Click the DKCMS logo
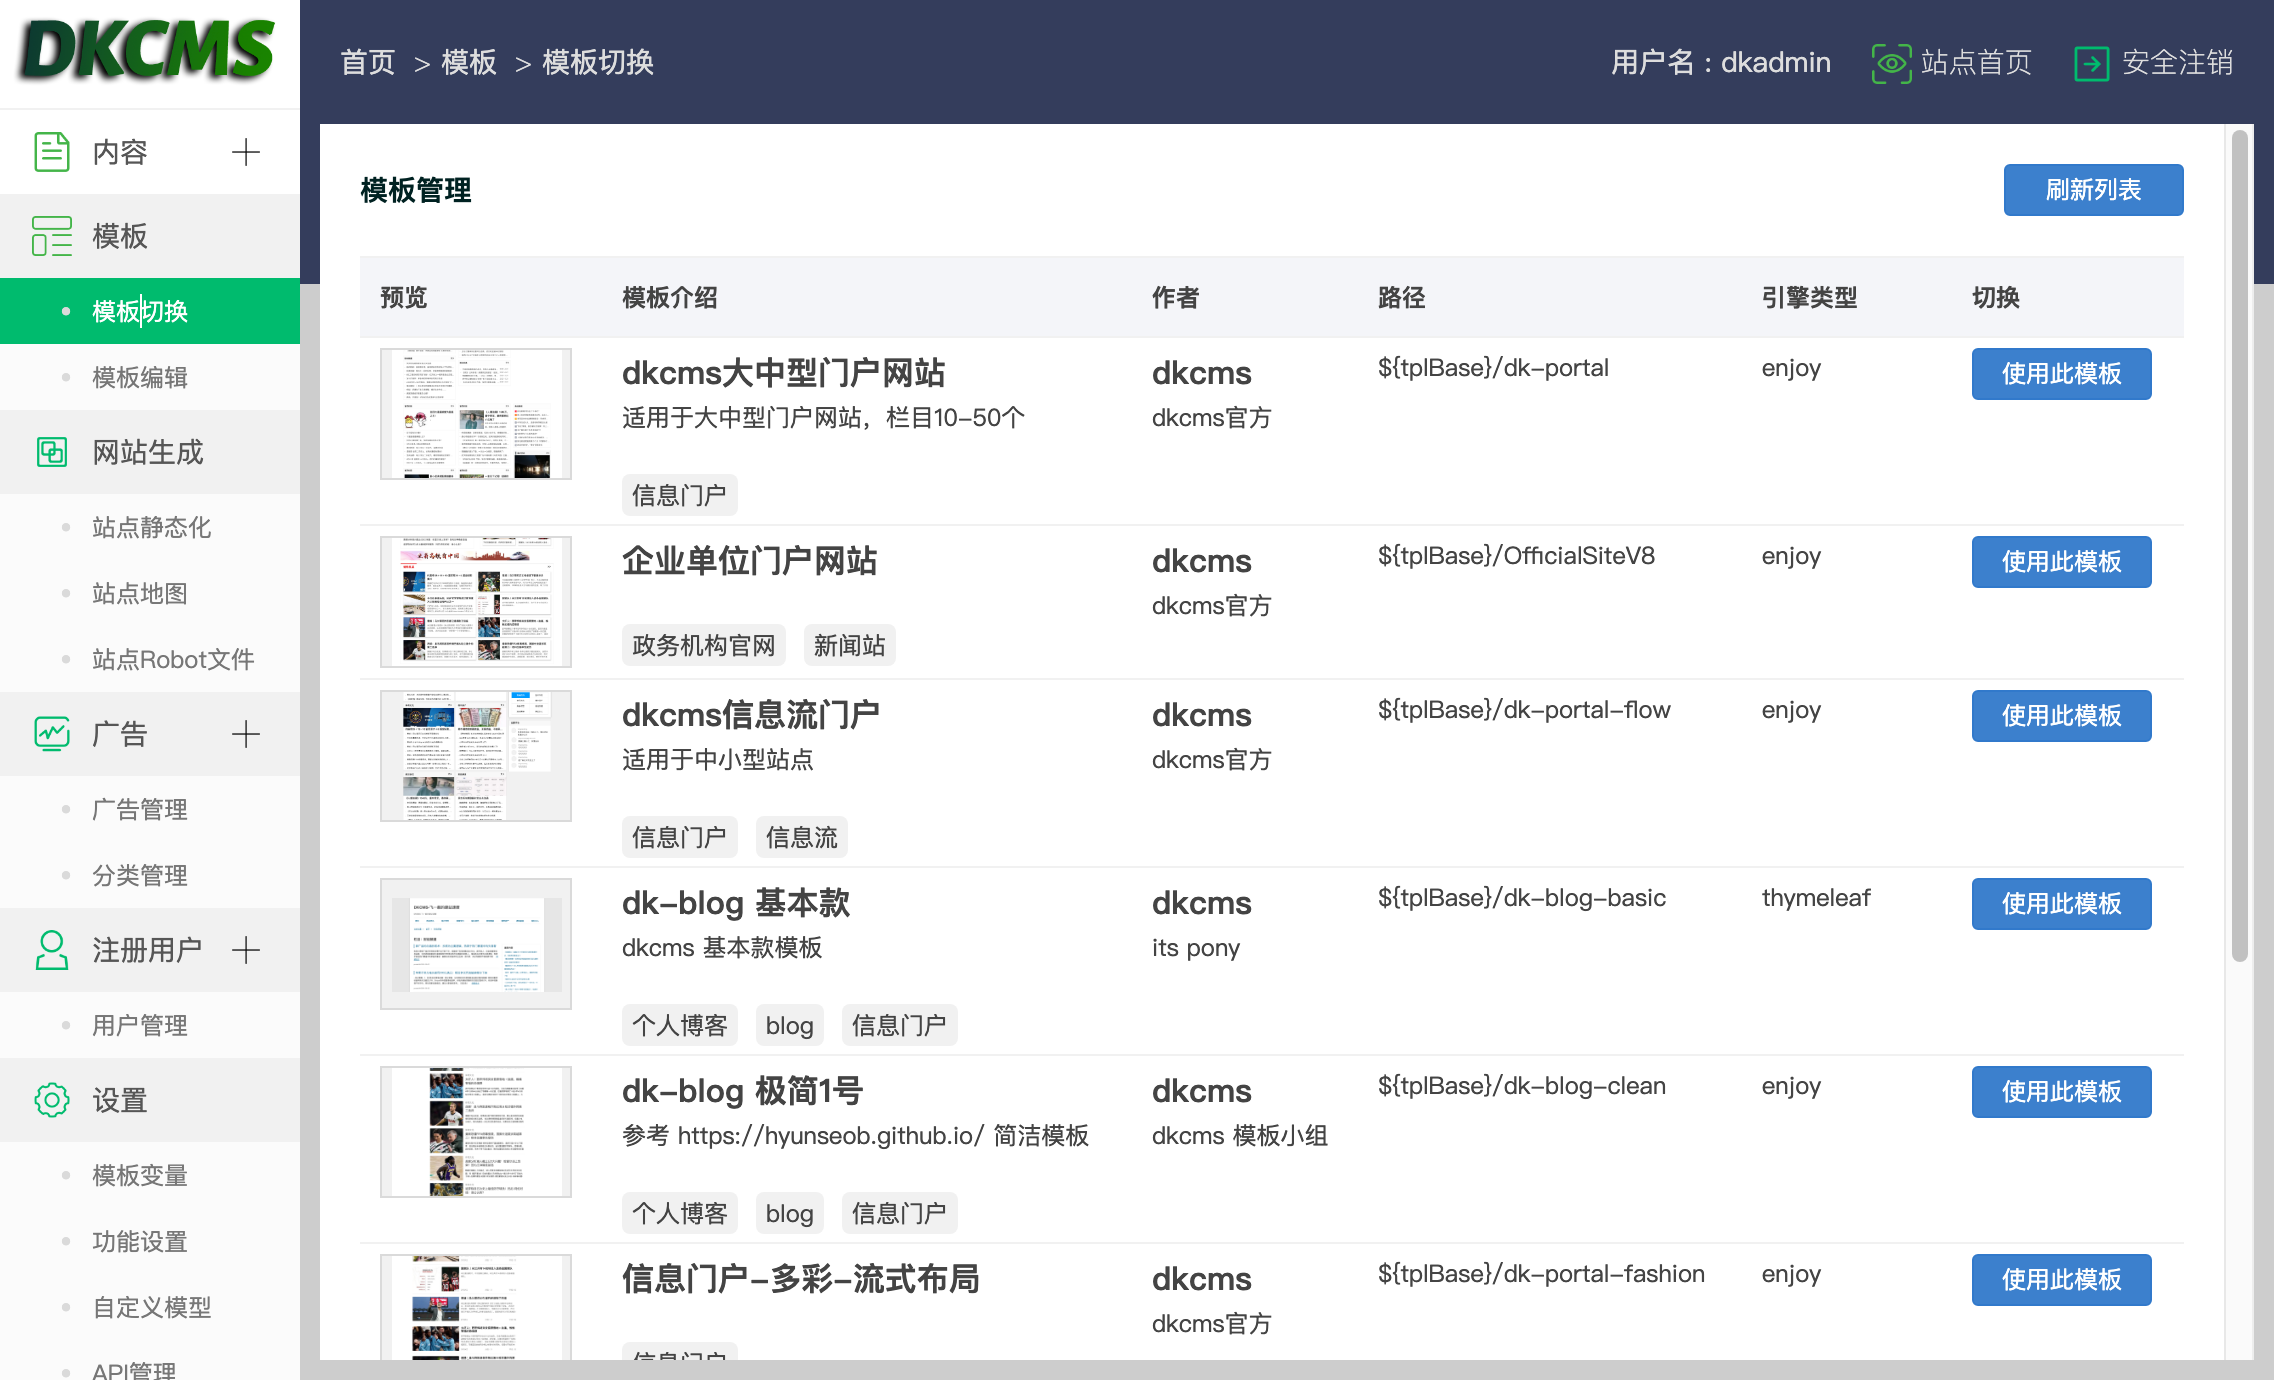This screenshot has width=2274, height=1380. tap(148, 50)
